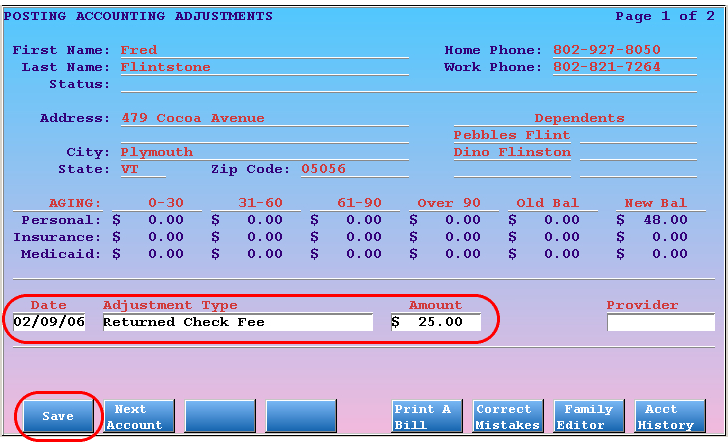Open Print A Bill

click(x=427, y=416)
